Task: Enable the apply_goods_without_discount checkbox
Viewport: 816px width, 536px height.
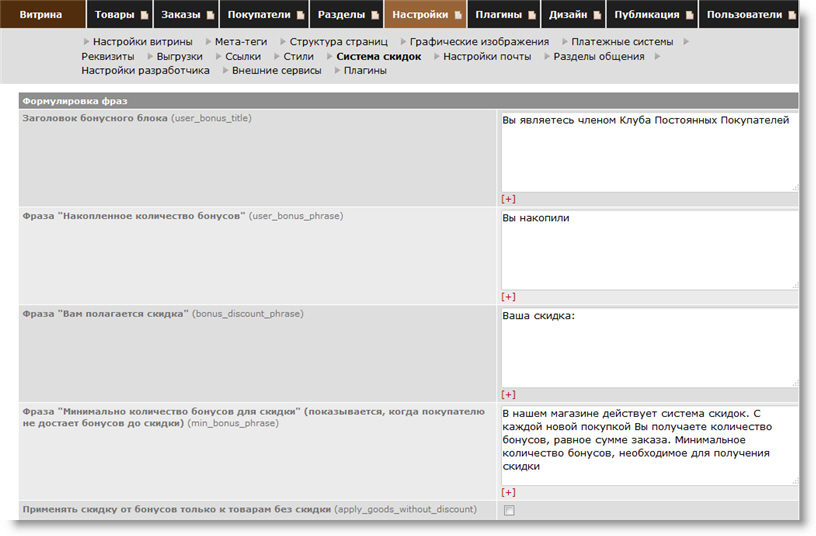Action: tap(509, 510)
